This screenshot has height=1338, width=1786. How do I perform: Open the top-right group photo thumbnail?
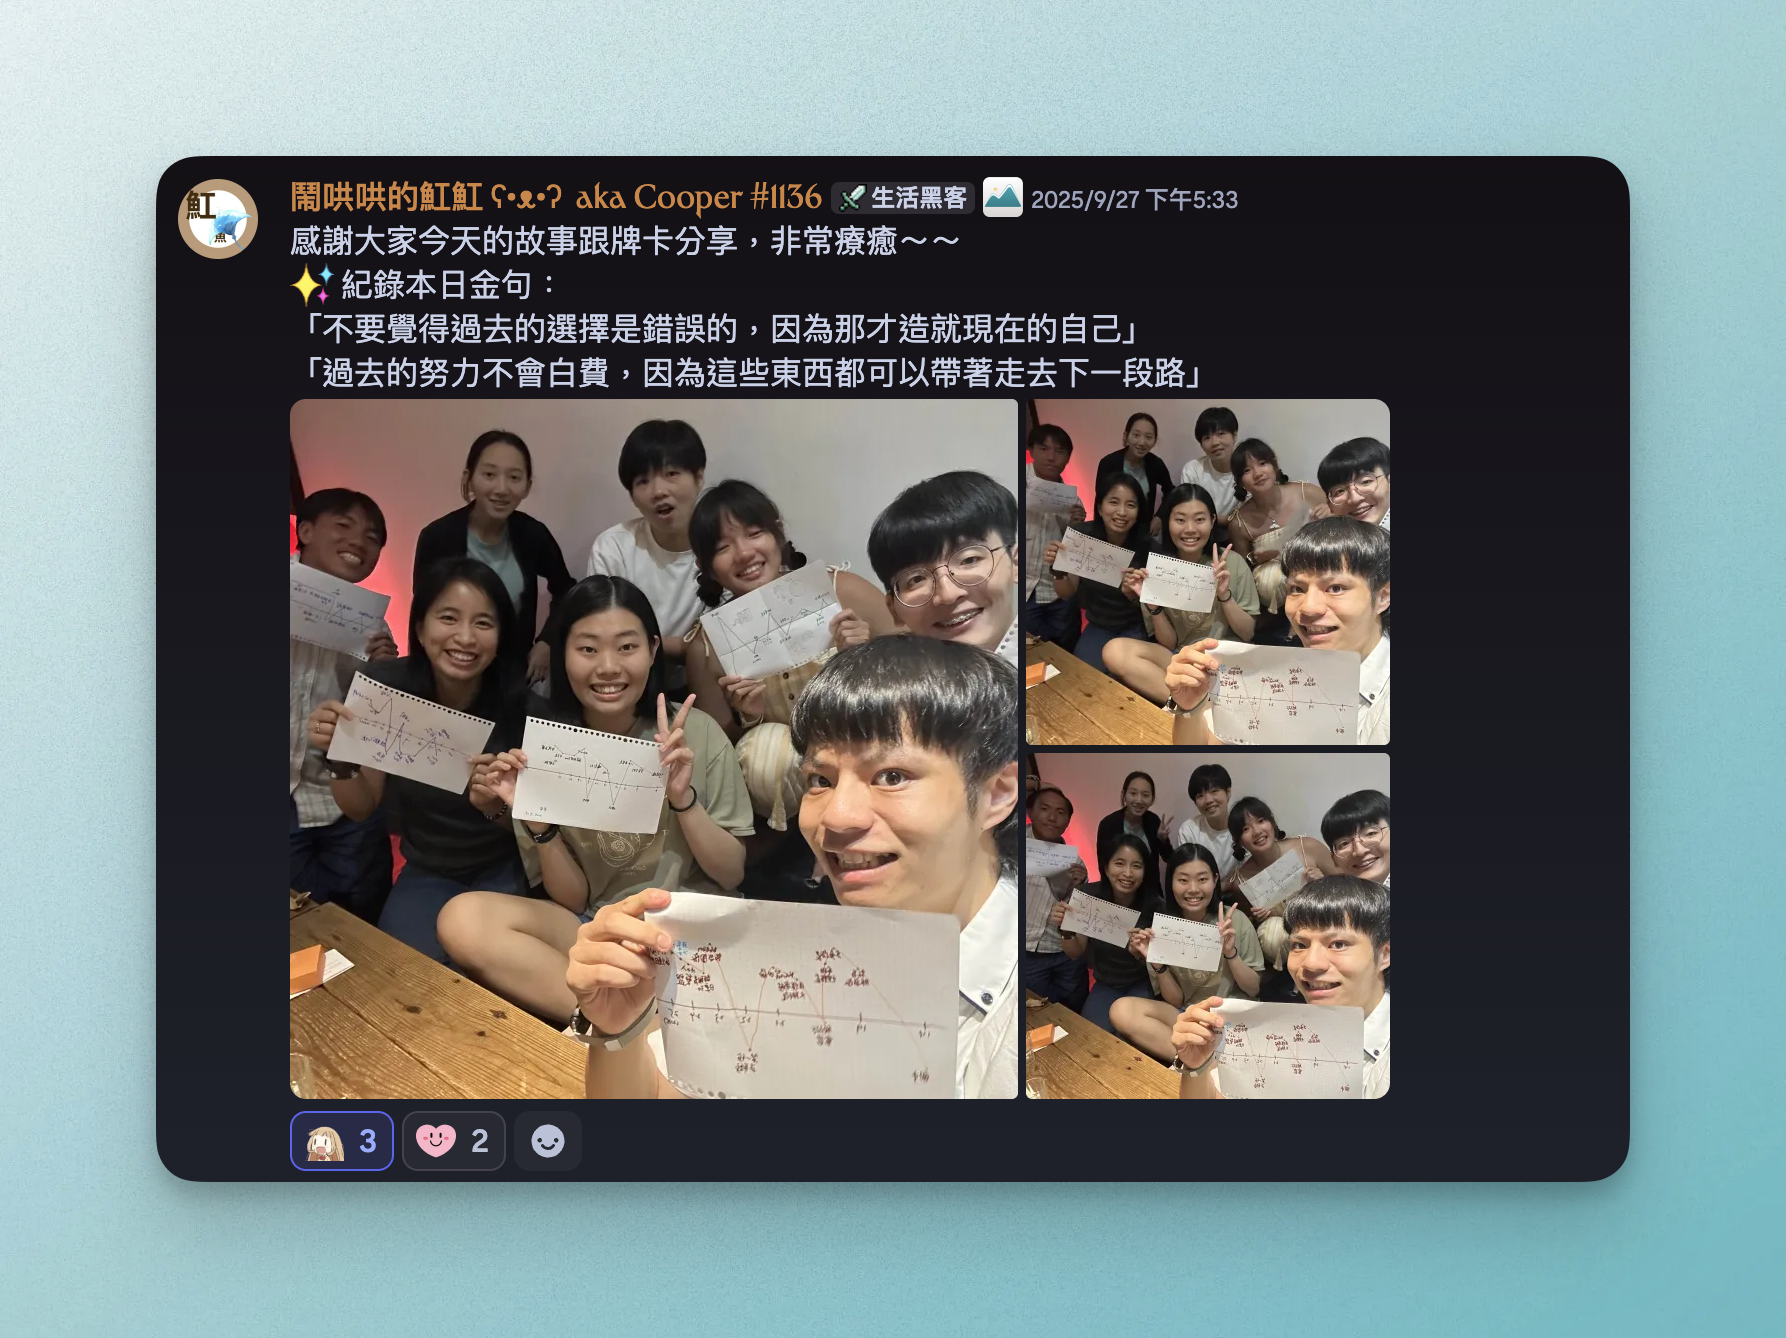[x=1207, y=571]
